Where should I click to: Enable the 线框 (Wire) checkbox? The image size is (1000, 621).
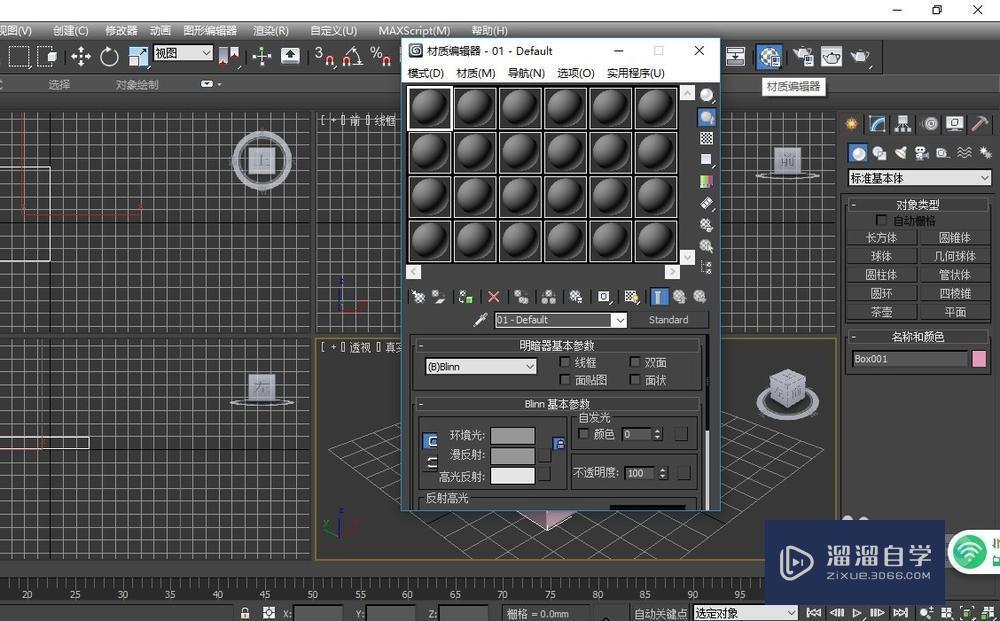566,363
